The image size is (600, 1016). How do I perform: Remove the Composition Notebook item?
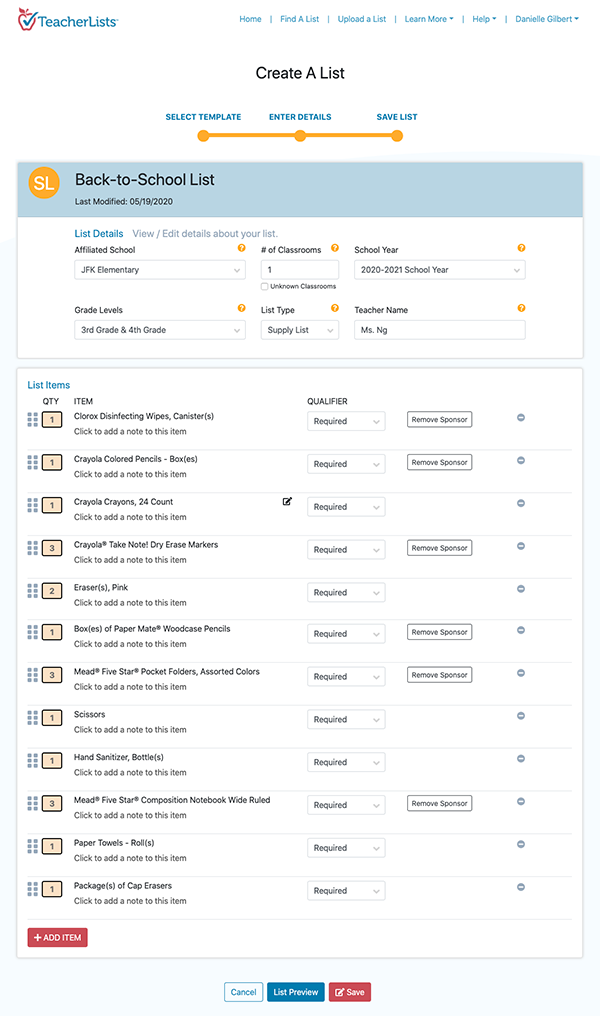pos(521,802)
